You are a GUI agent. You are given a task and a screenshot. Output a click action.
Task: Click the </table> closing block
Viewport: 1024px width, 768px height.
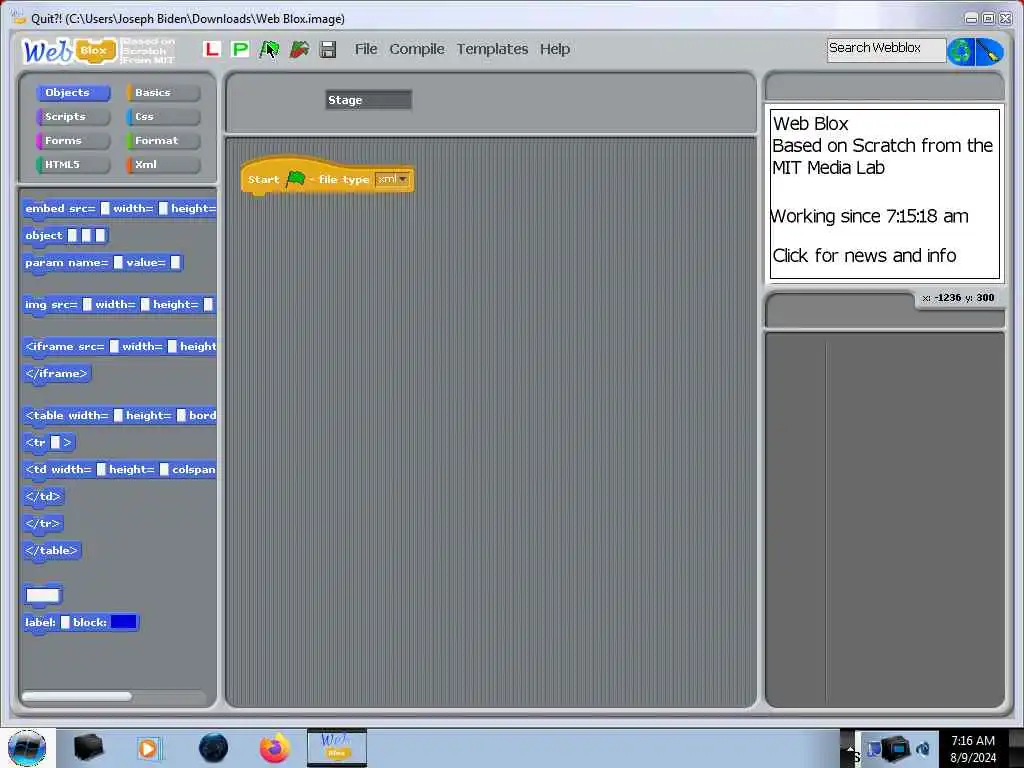[x=52, y=551]
